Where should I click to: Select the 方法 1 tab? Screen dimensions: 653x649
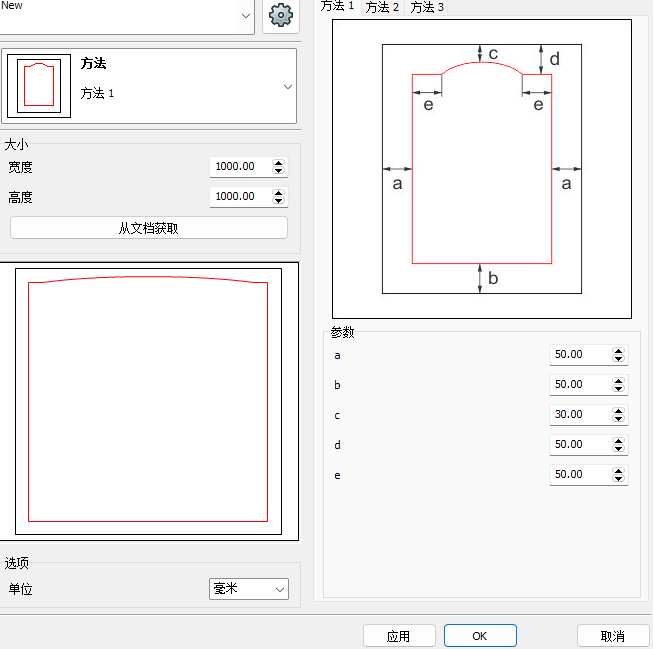[337, 7]
